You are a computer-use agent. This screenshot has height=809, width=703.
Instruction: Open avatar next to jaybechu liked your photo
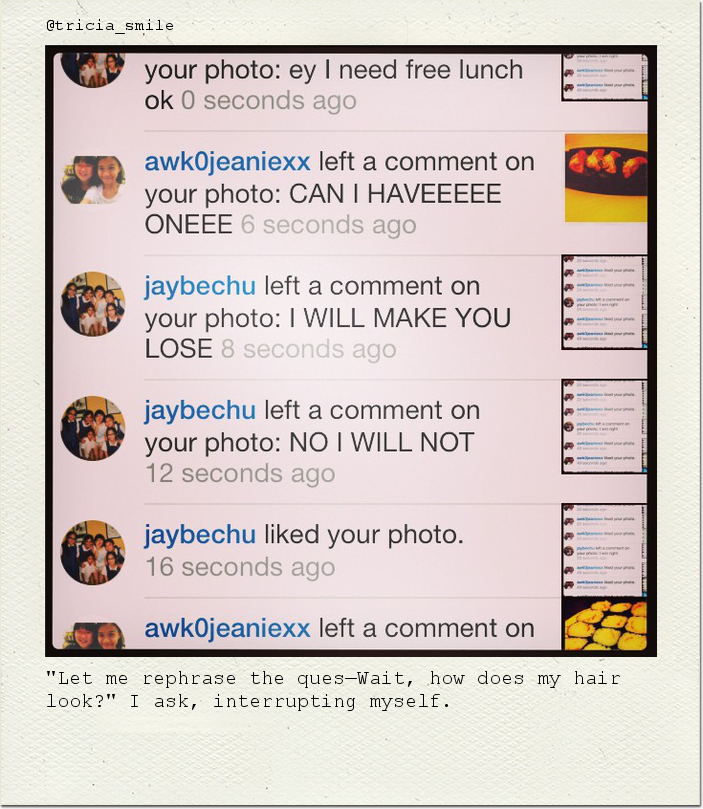pyautogui.click(x=93, y=552)
